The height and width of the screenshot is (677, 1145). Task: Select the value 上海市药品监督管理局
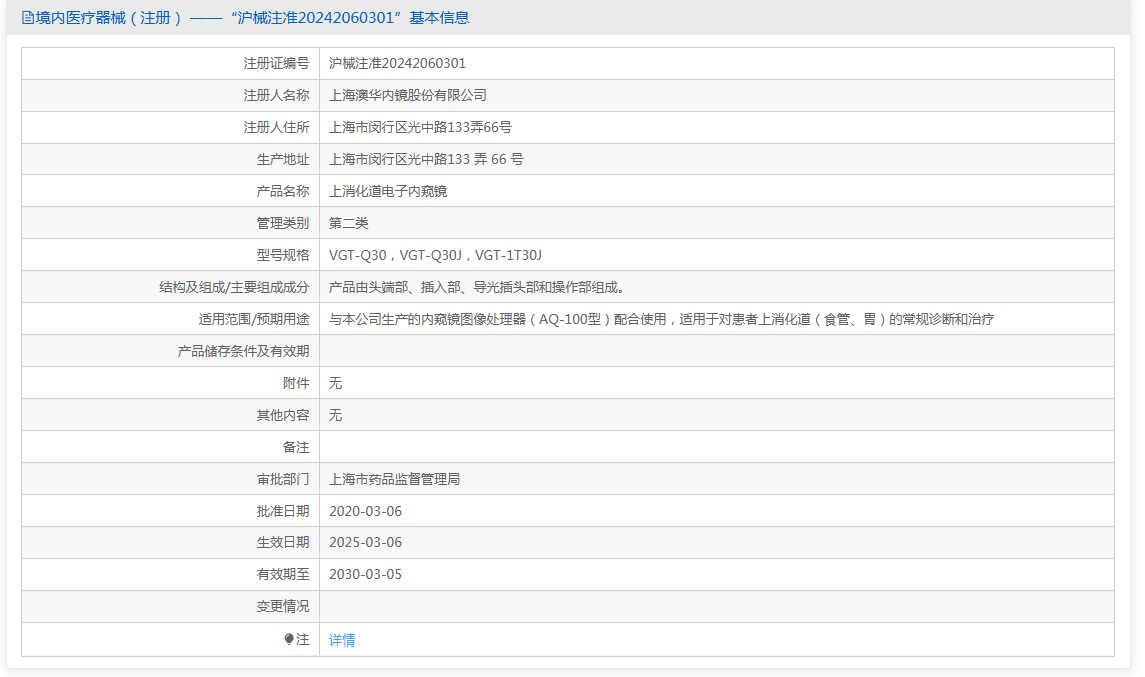394,479
